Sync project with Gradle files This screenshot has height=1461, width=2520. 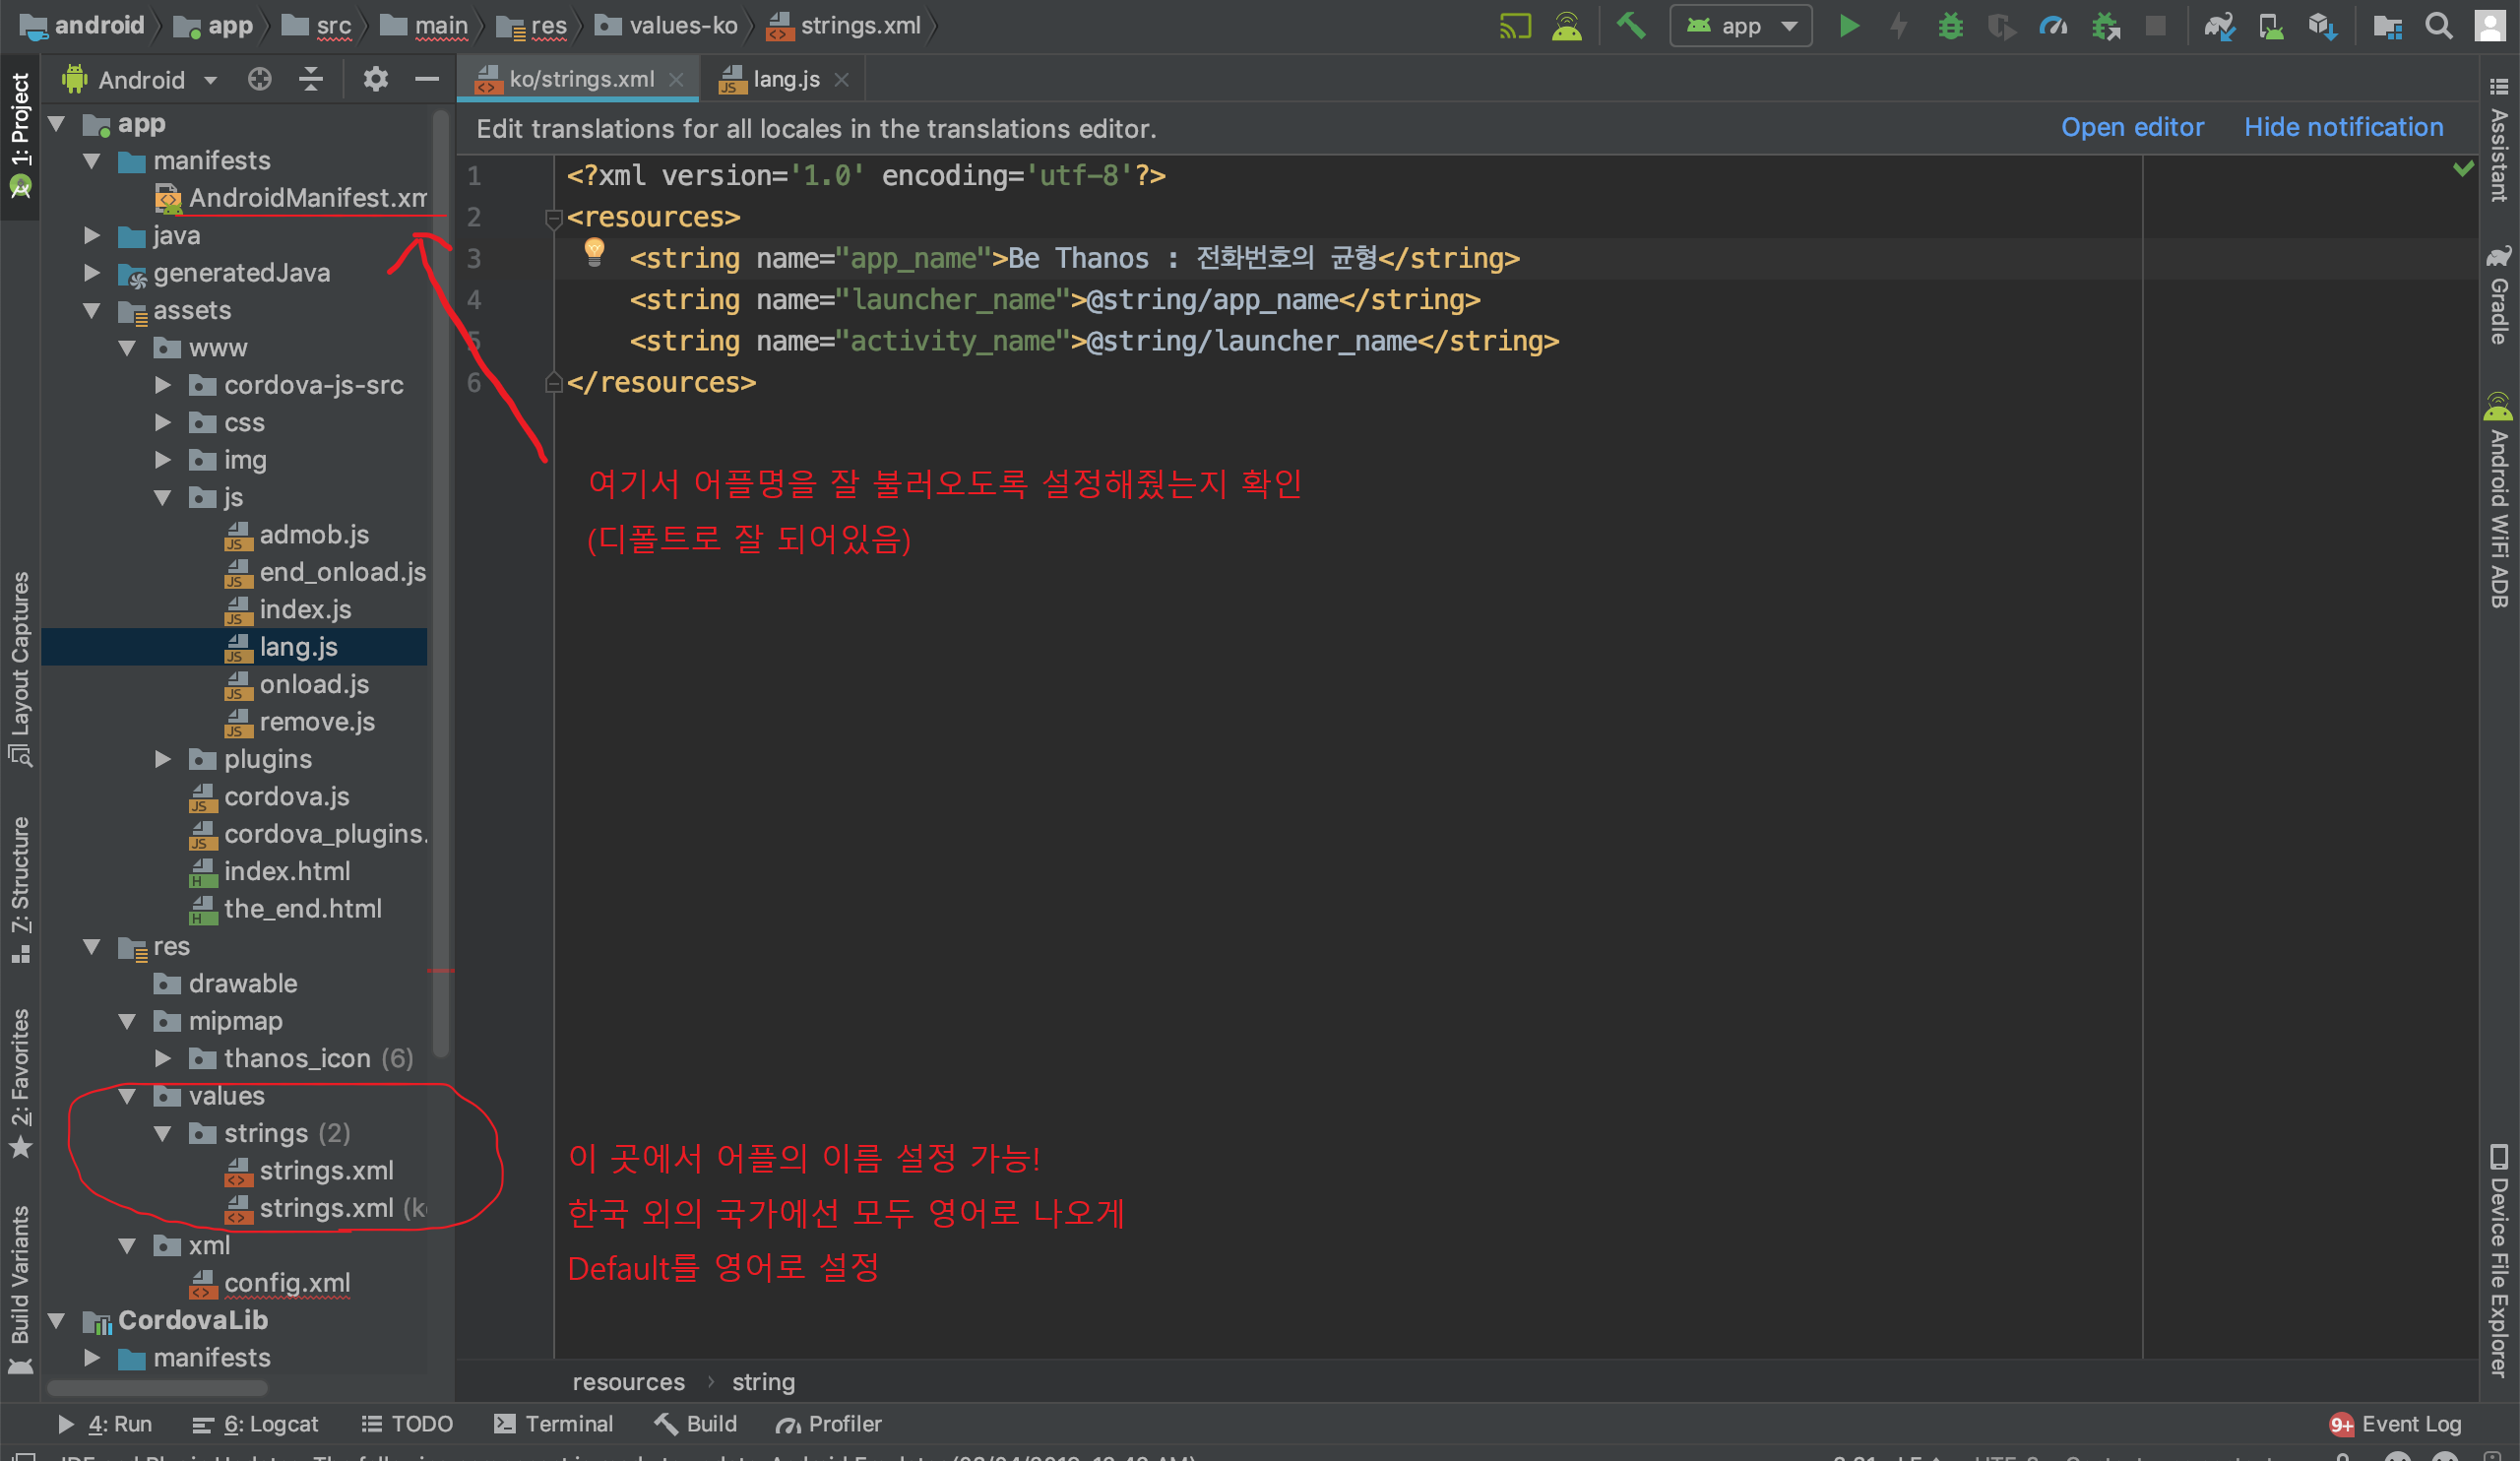[x=2218, y=26]
